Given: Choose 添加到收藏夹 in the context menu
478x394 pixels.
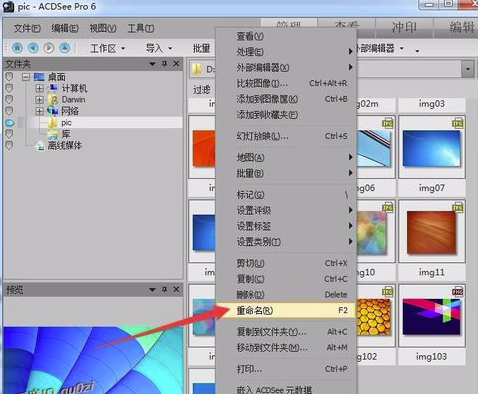Looking at the screenshot, I should [286, 115].
